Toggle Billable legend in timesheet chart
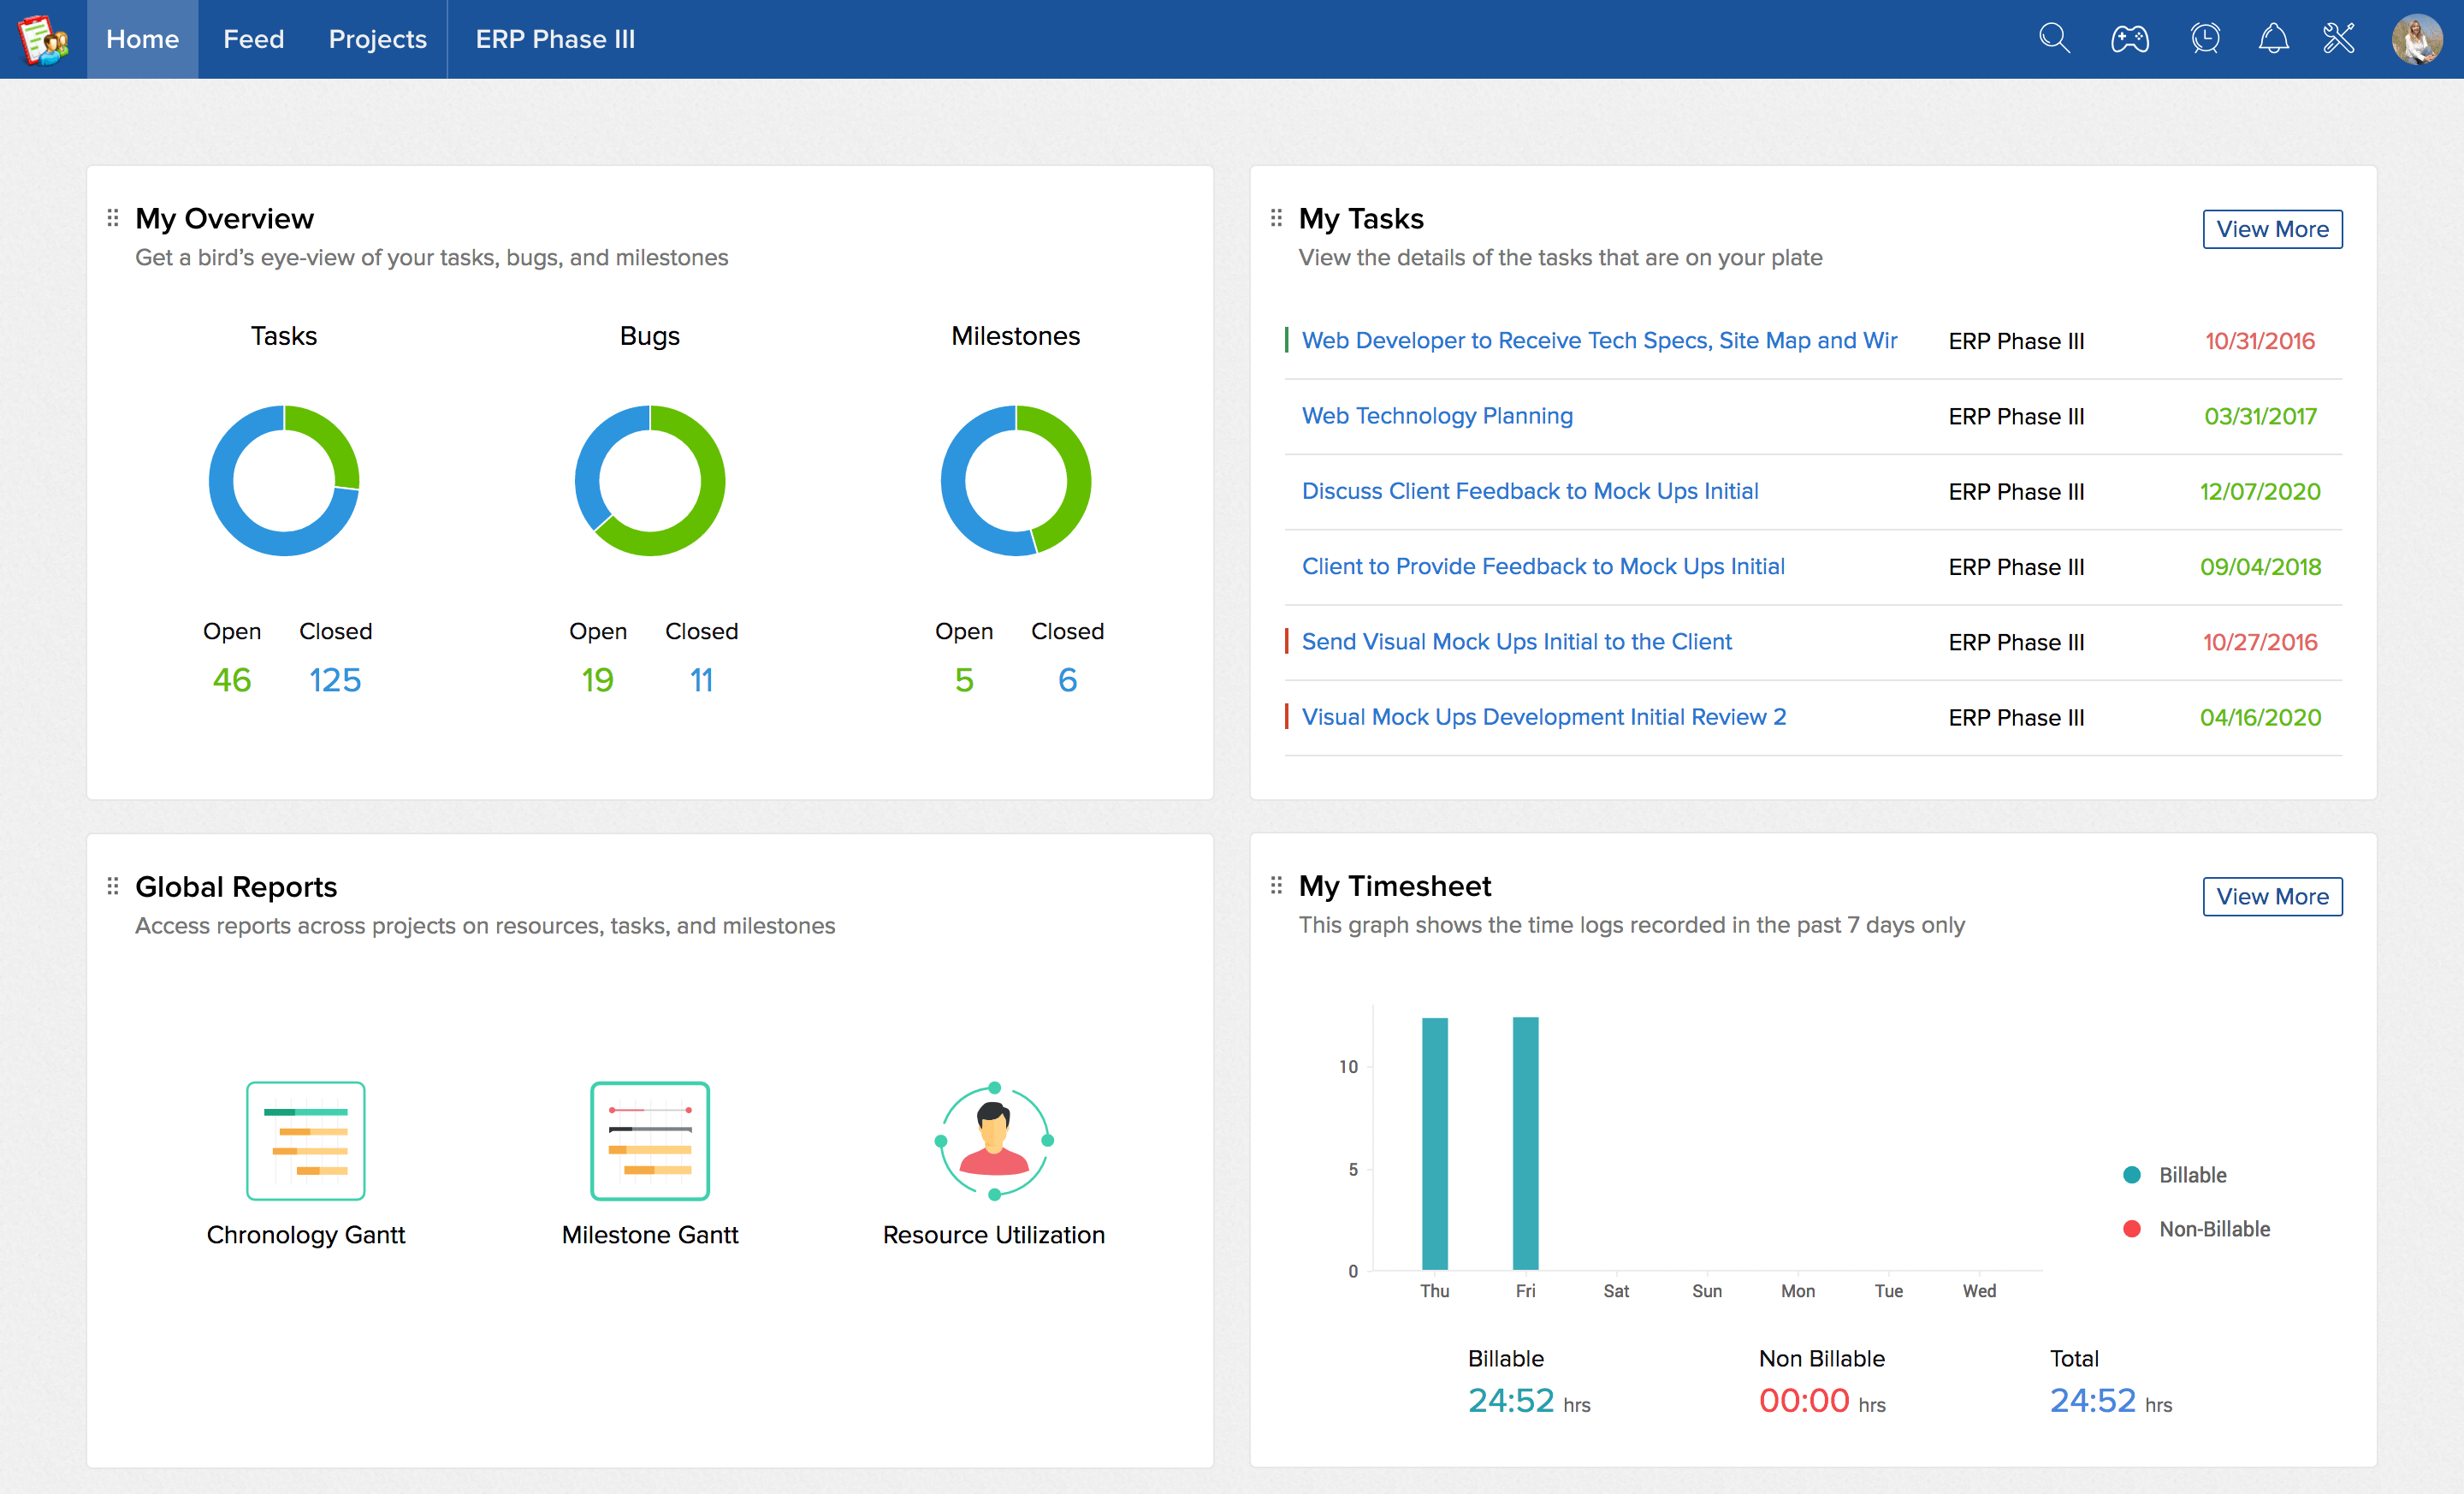This screenshot has width=2464, height=1494. pyautogui.click(x=2174, y=1175)
